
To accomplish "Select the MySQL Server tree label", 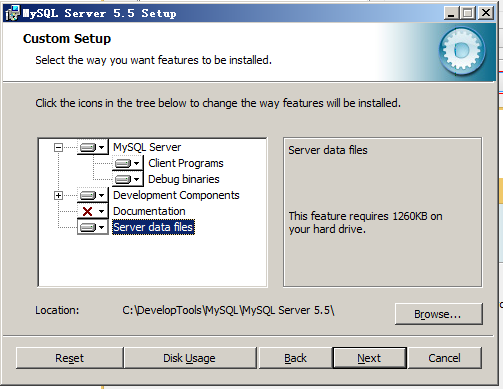I will click(x=147, y=147).
